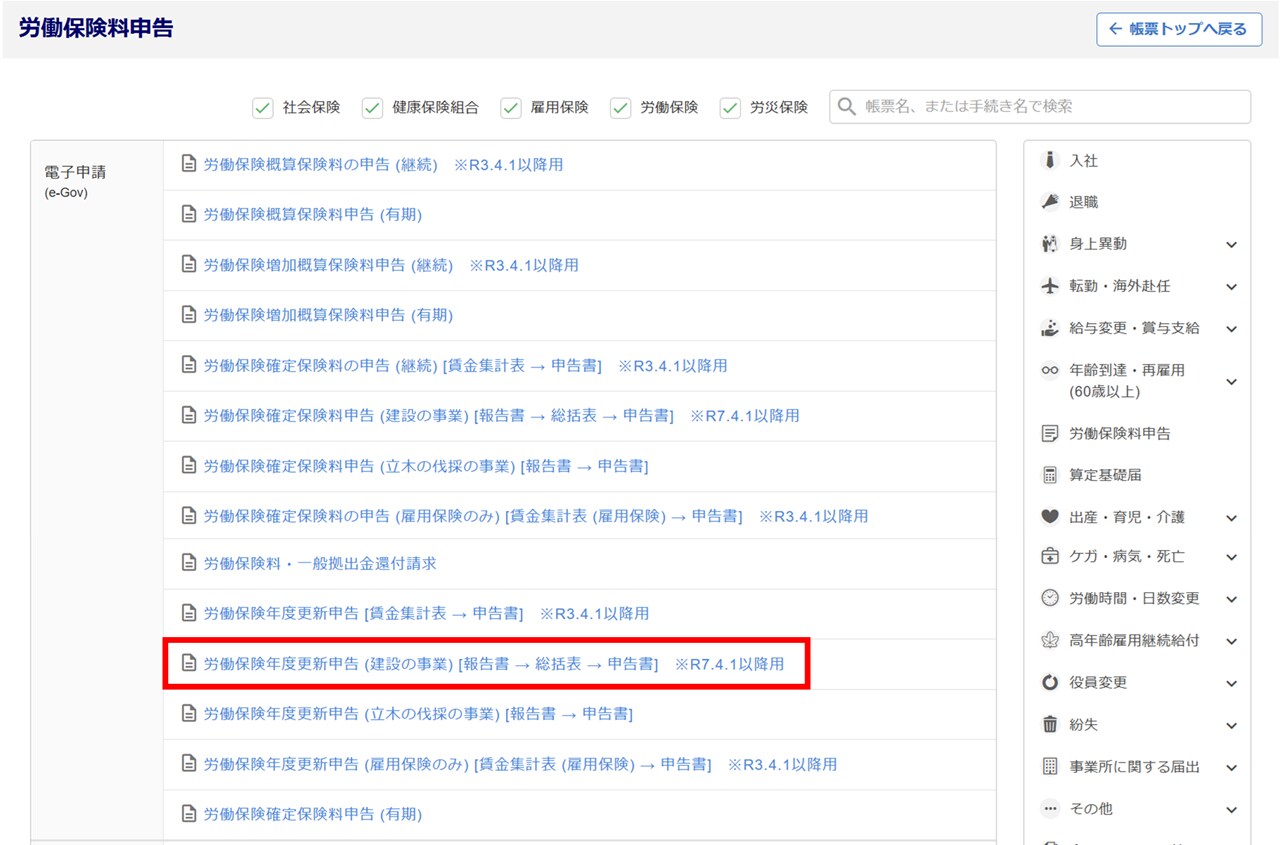The height and width of the screenshot is (845, 1280).
Task: Click the 入社 tie icon in sidebar
Action: click(1049, 160)
